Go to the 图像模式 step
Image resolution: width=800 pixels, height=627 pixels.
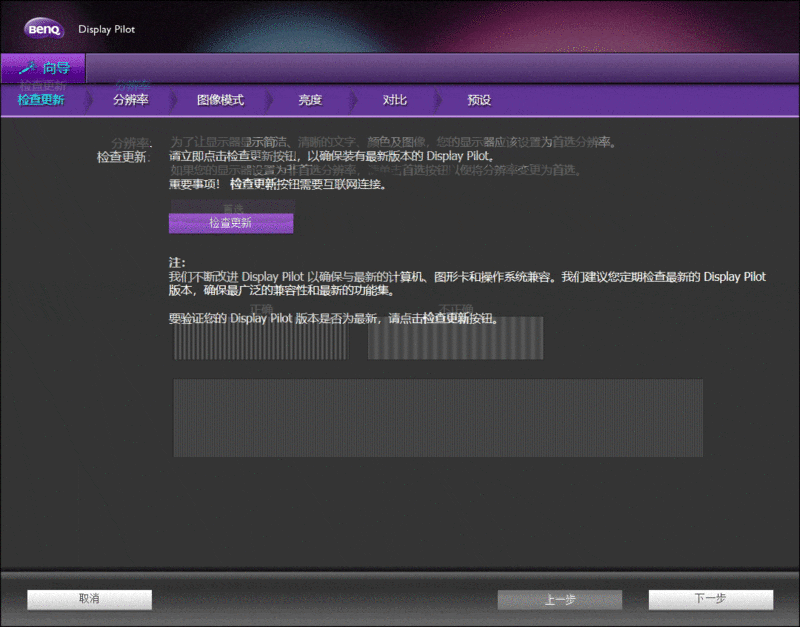[x=222, y=100]
